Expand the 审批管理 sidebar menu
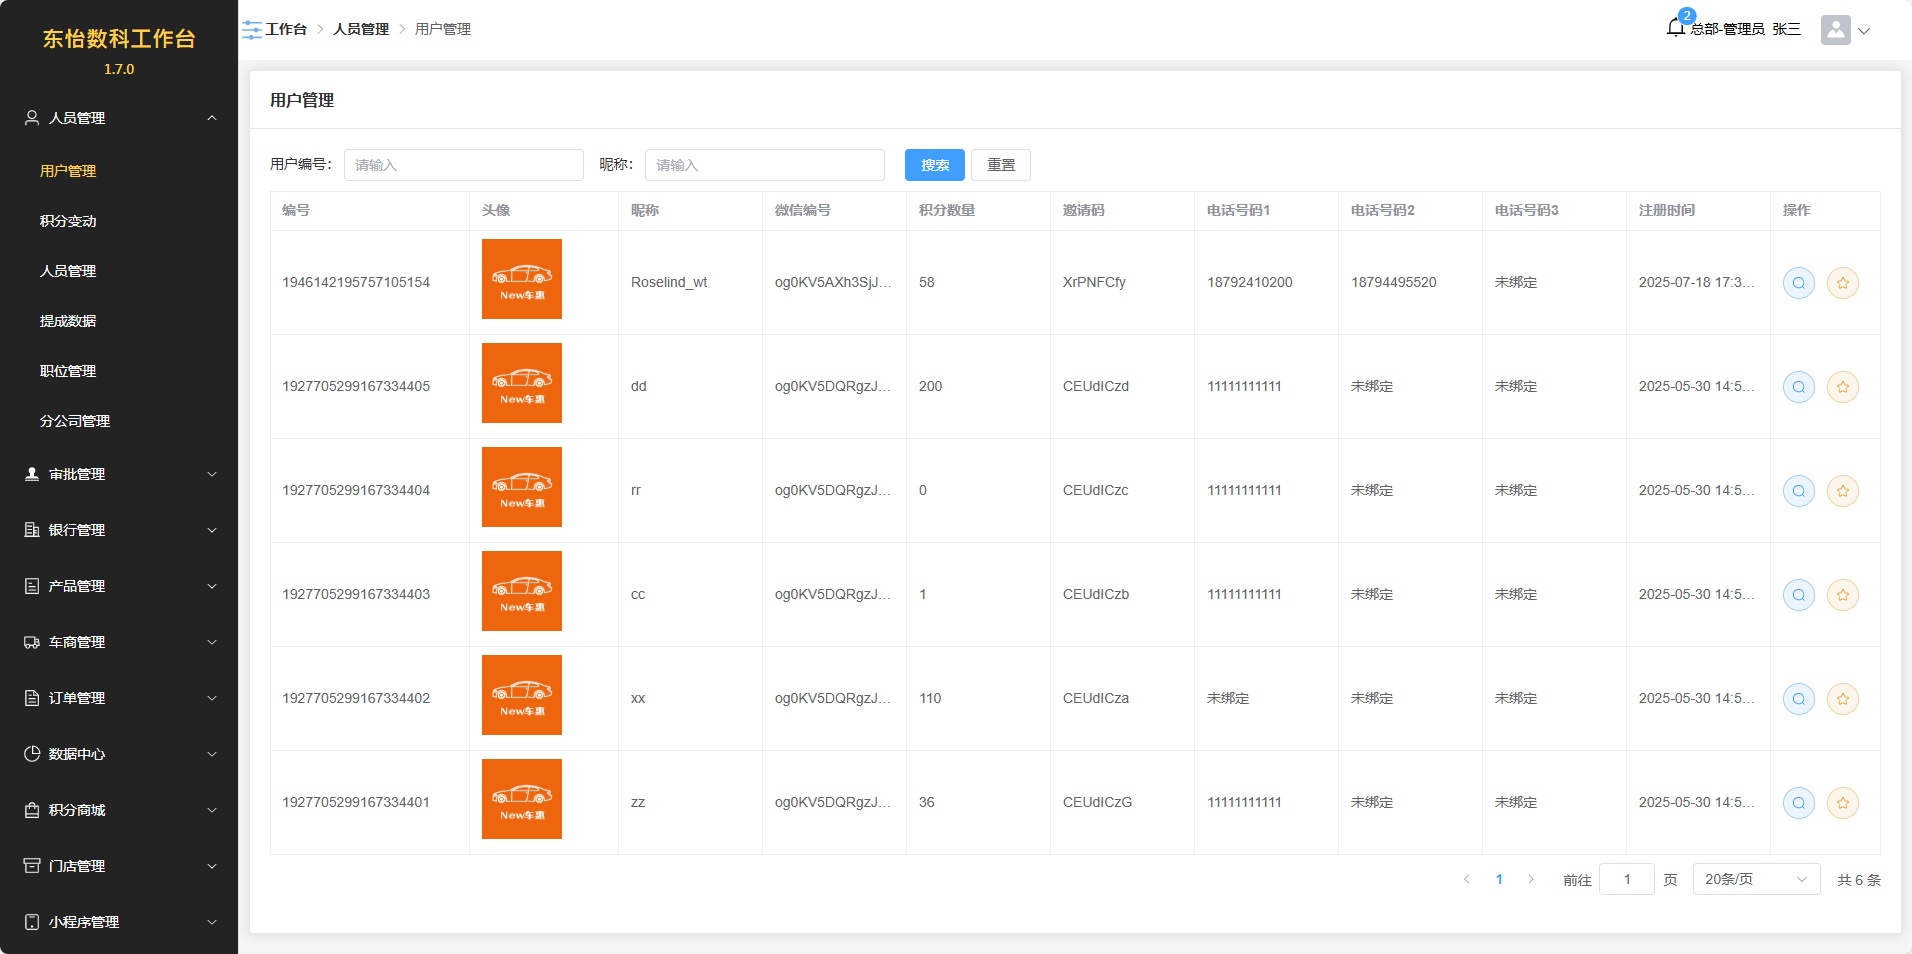Viewport: 1912px width, 954px height. point(119,474)
